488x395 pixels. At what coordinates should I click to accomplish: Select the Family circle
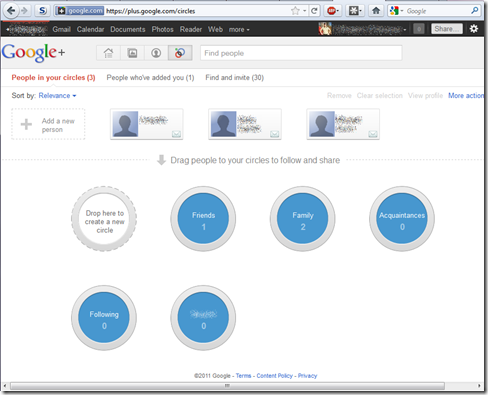click(x=303, y=219)
